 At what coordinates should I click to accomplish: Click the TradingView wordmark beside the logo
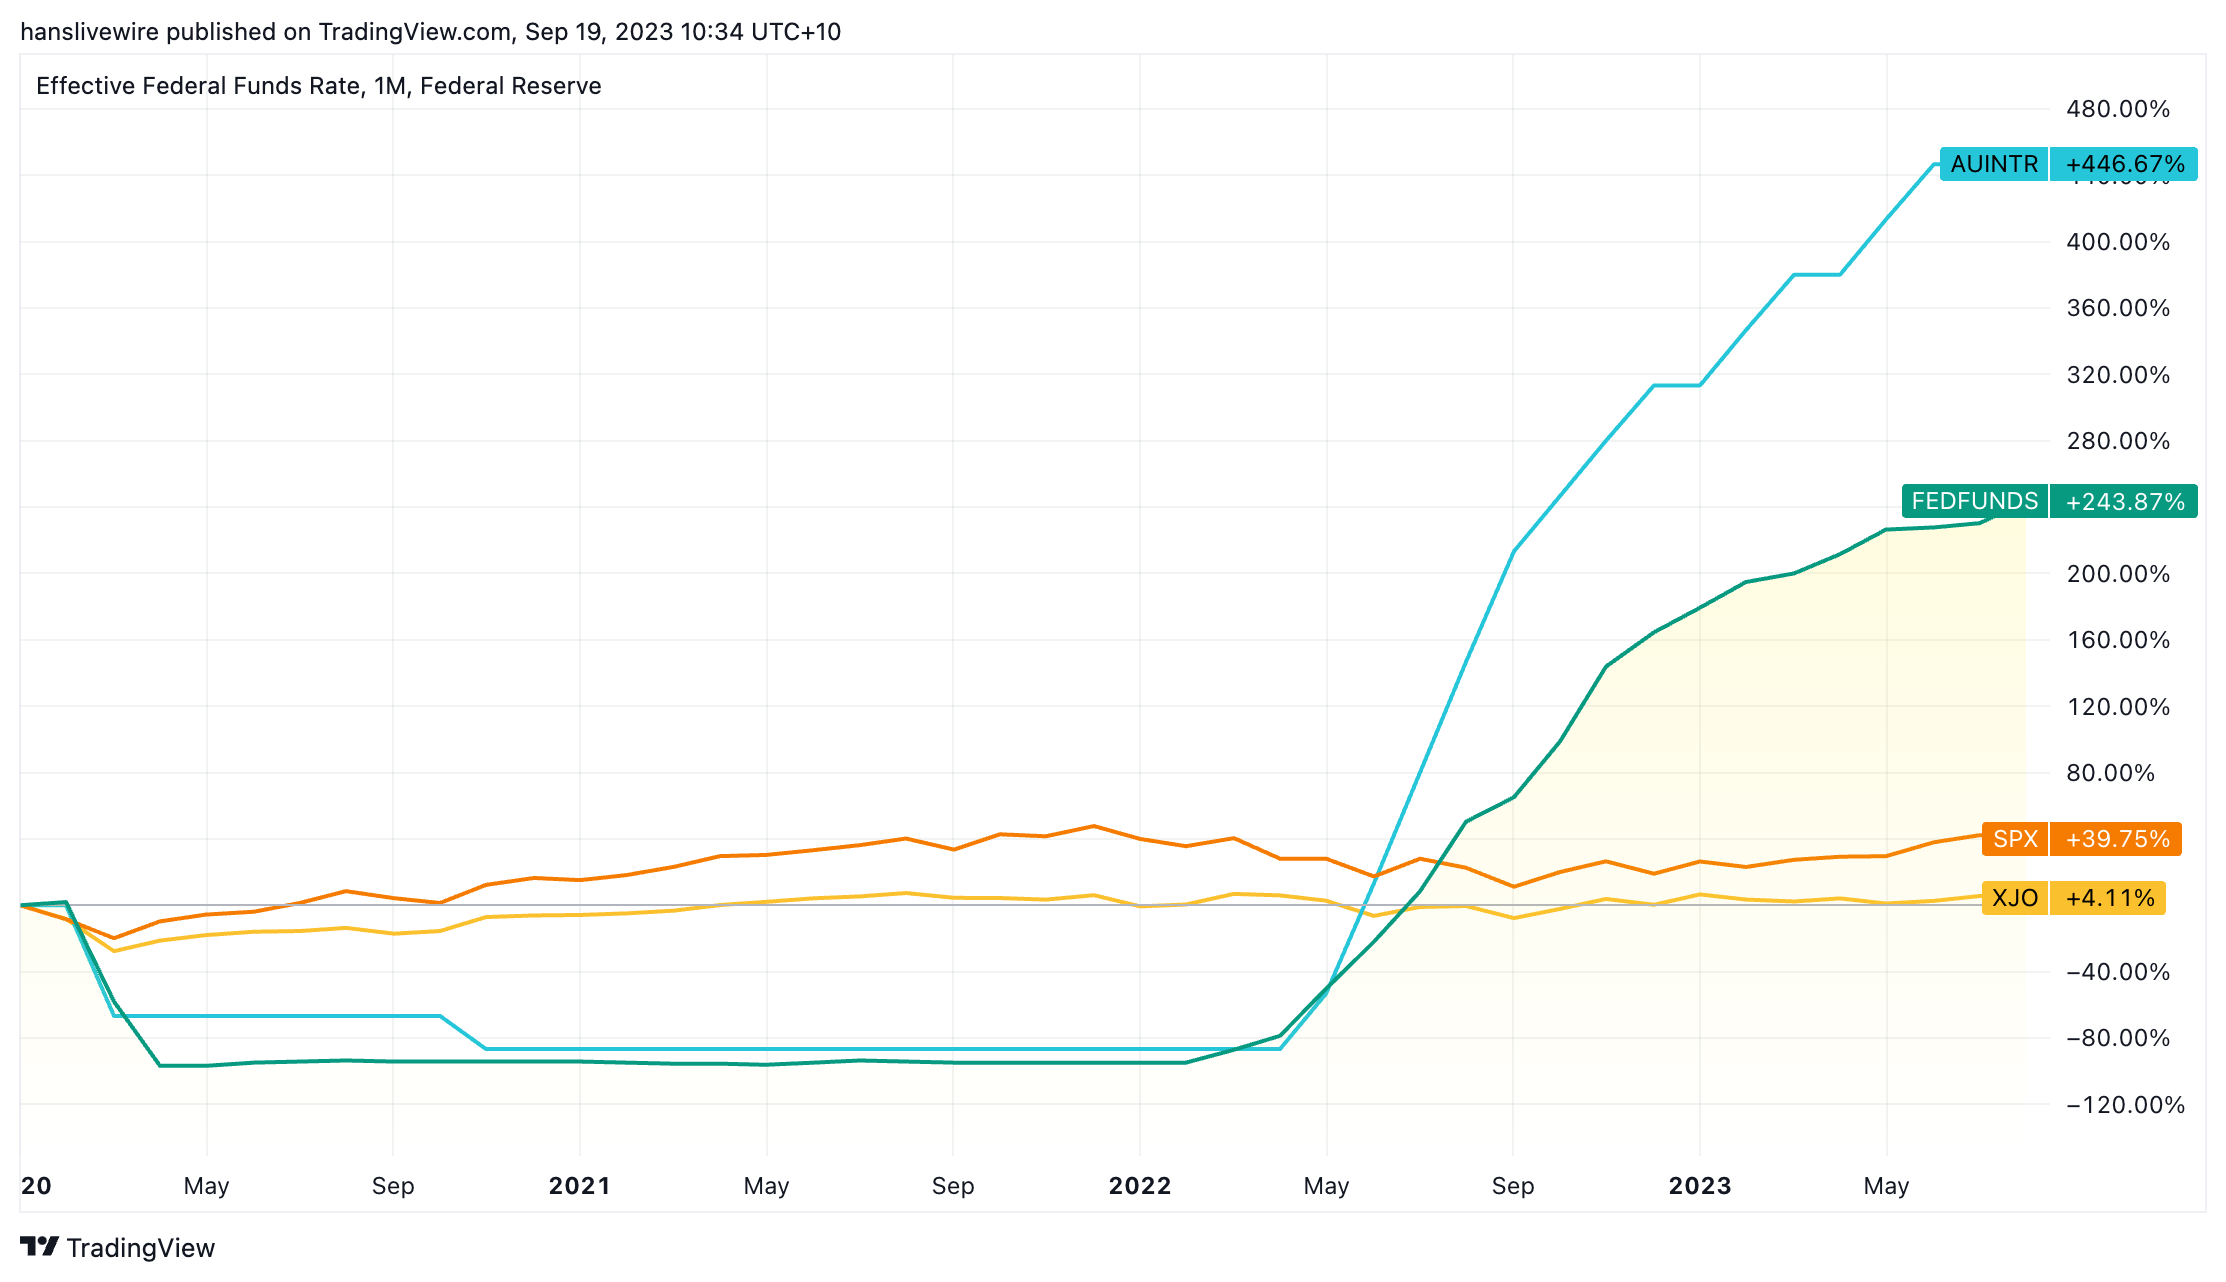[141, 1248]
